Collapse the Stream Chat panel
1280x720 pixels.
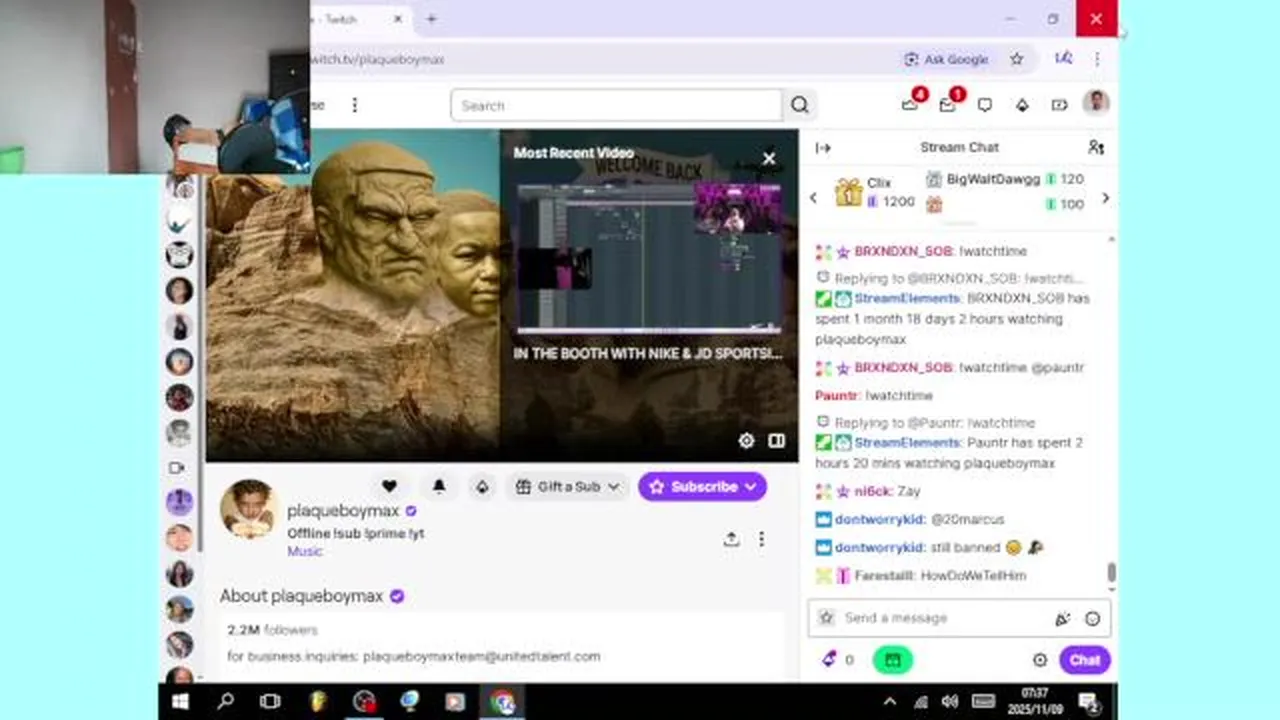point(823,148)
